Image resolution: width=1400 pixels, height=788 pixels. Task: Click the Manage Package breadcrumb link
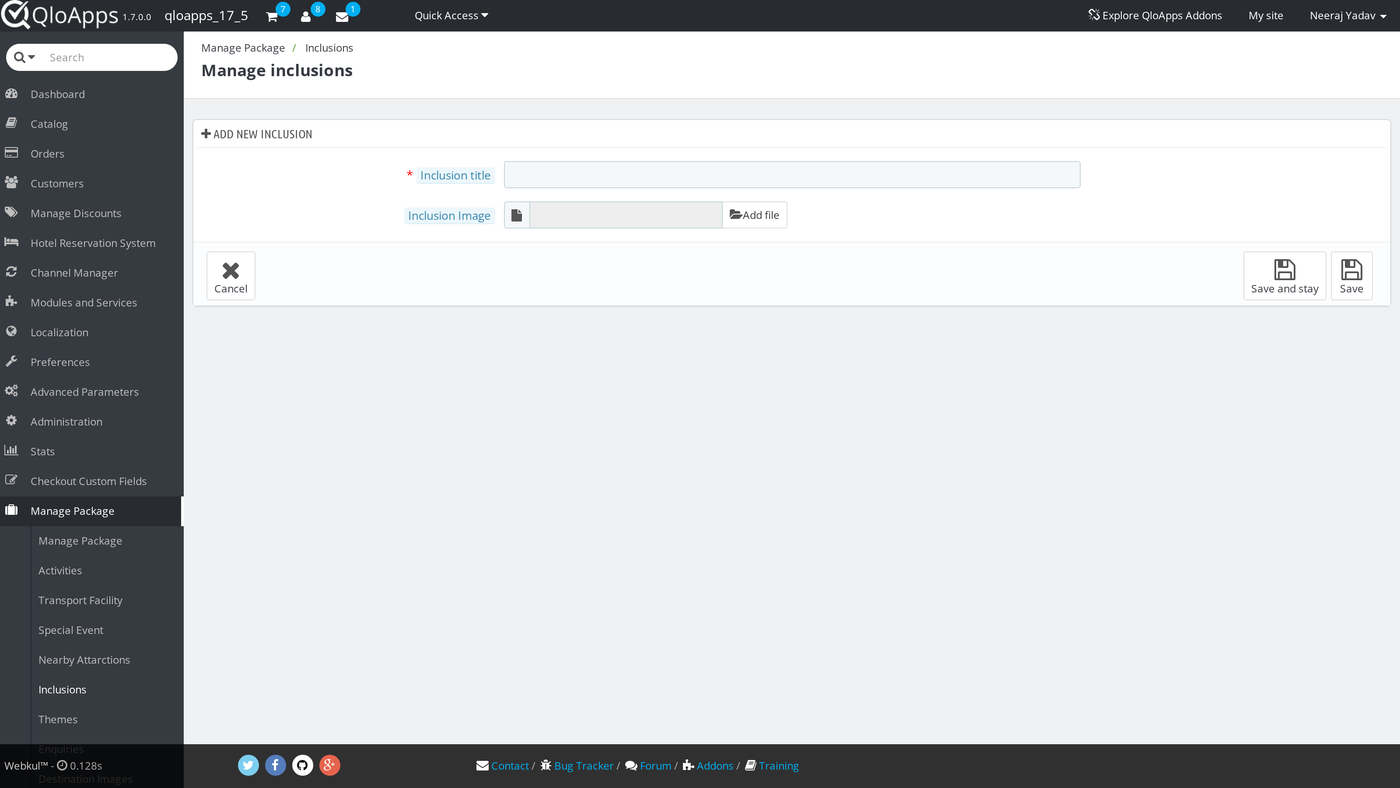coord(243,48)
